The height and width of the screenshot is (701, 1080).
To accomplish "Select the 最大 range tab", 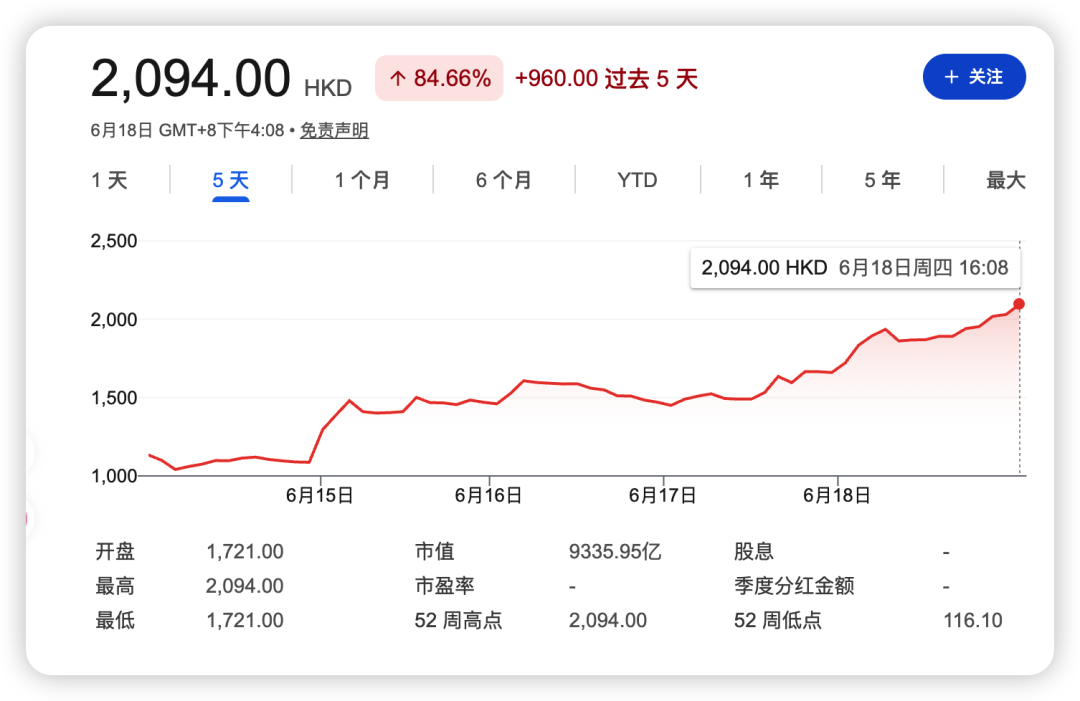I will [x=1006, y=180].
